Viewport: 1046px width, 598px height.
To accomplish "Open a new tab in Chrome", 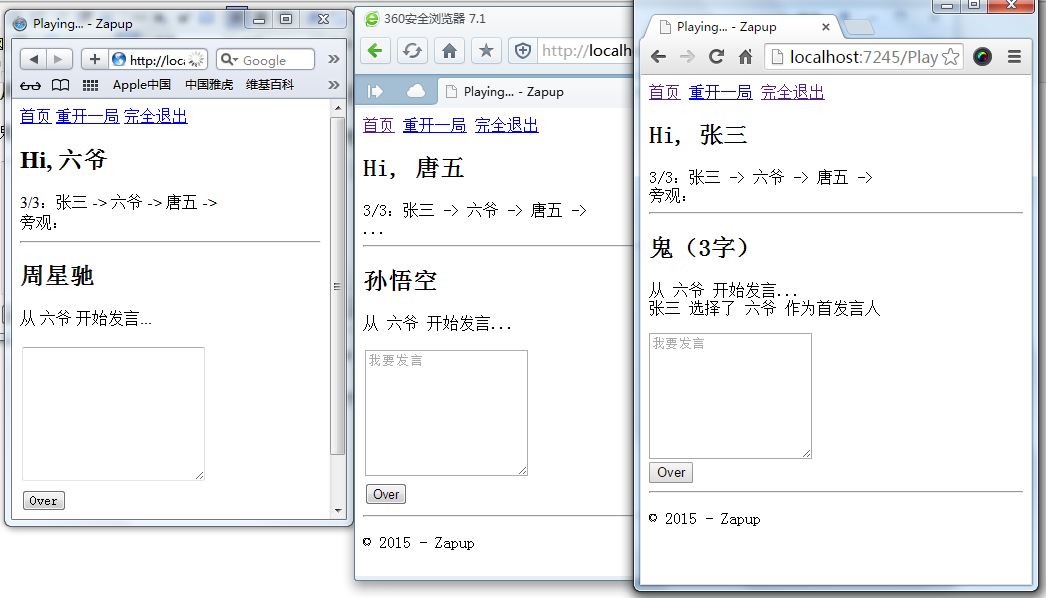I will tap(859, 27).
